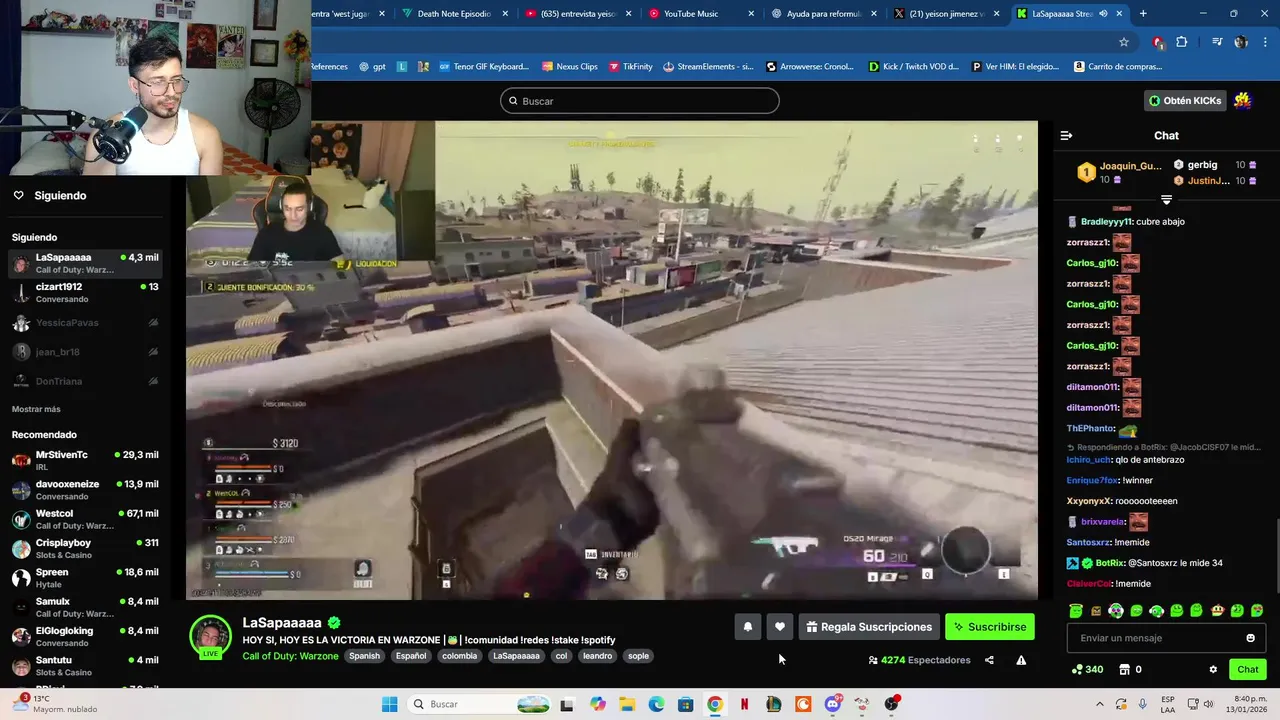This screenshot has width=1280, height=720.
Task: Open File Explorer from the taskbar
Action: tap(627, 704)
